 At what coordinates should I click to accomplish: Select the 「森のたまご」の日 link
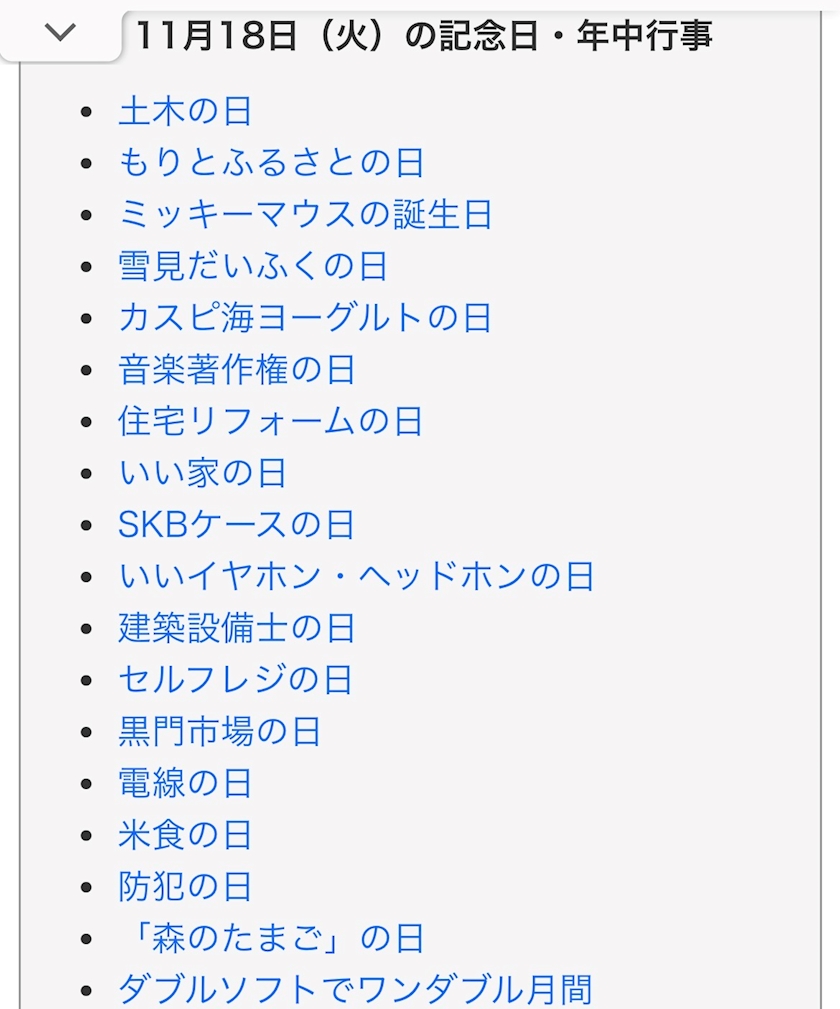pos(272,939)
